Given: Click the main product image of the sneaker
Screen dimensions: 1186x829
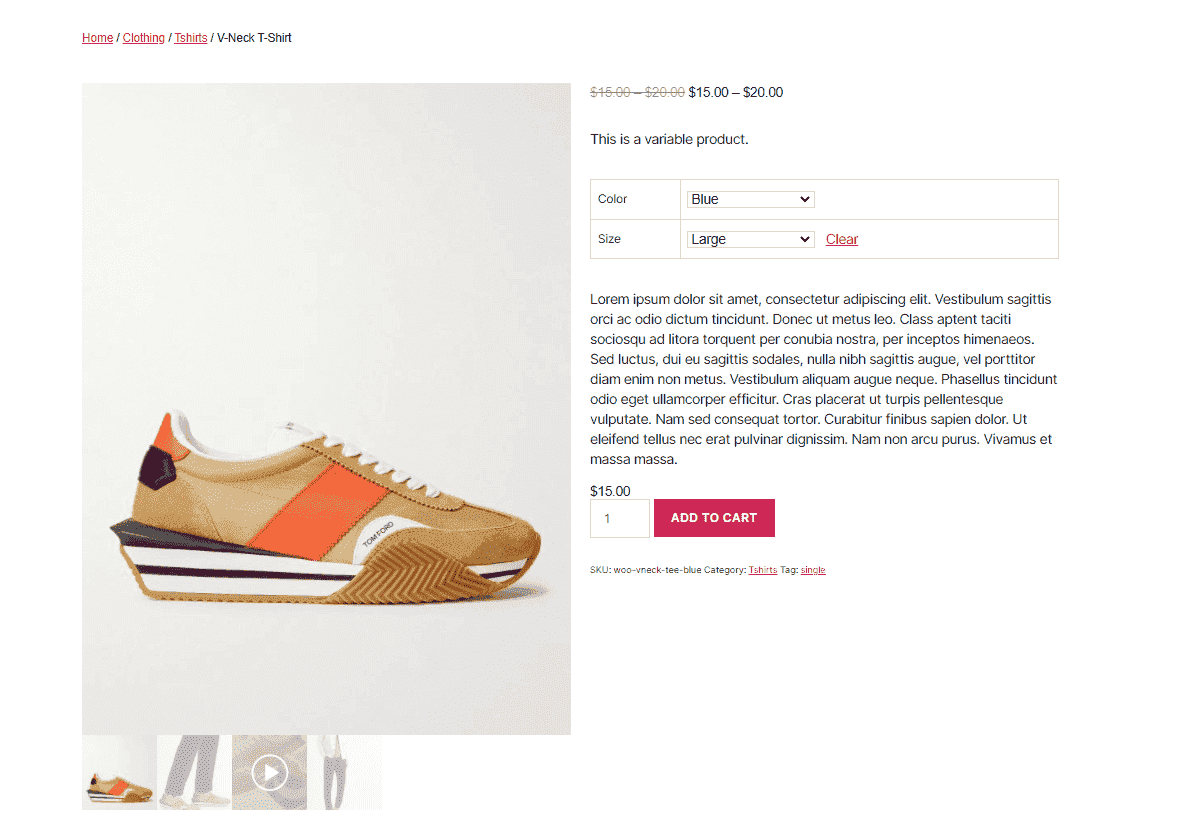Looking at the screenshot, I should [326, 408].
